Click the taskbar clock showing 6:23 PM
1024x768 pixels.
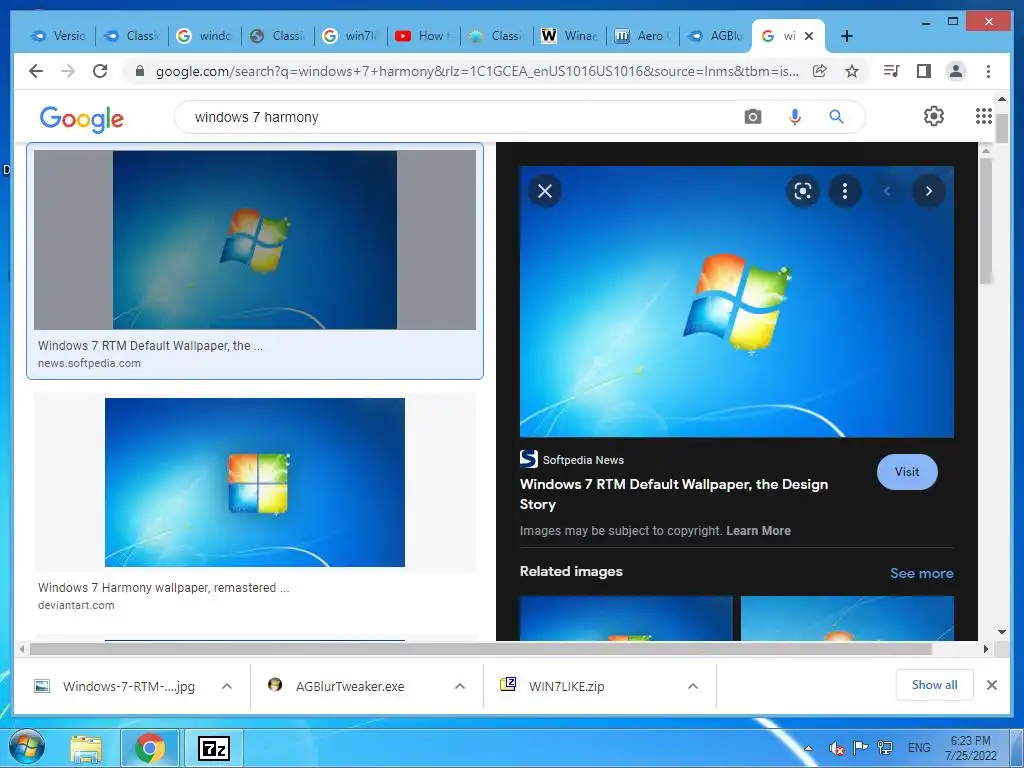click(970, 748)
